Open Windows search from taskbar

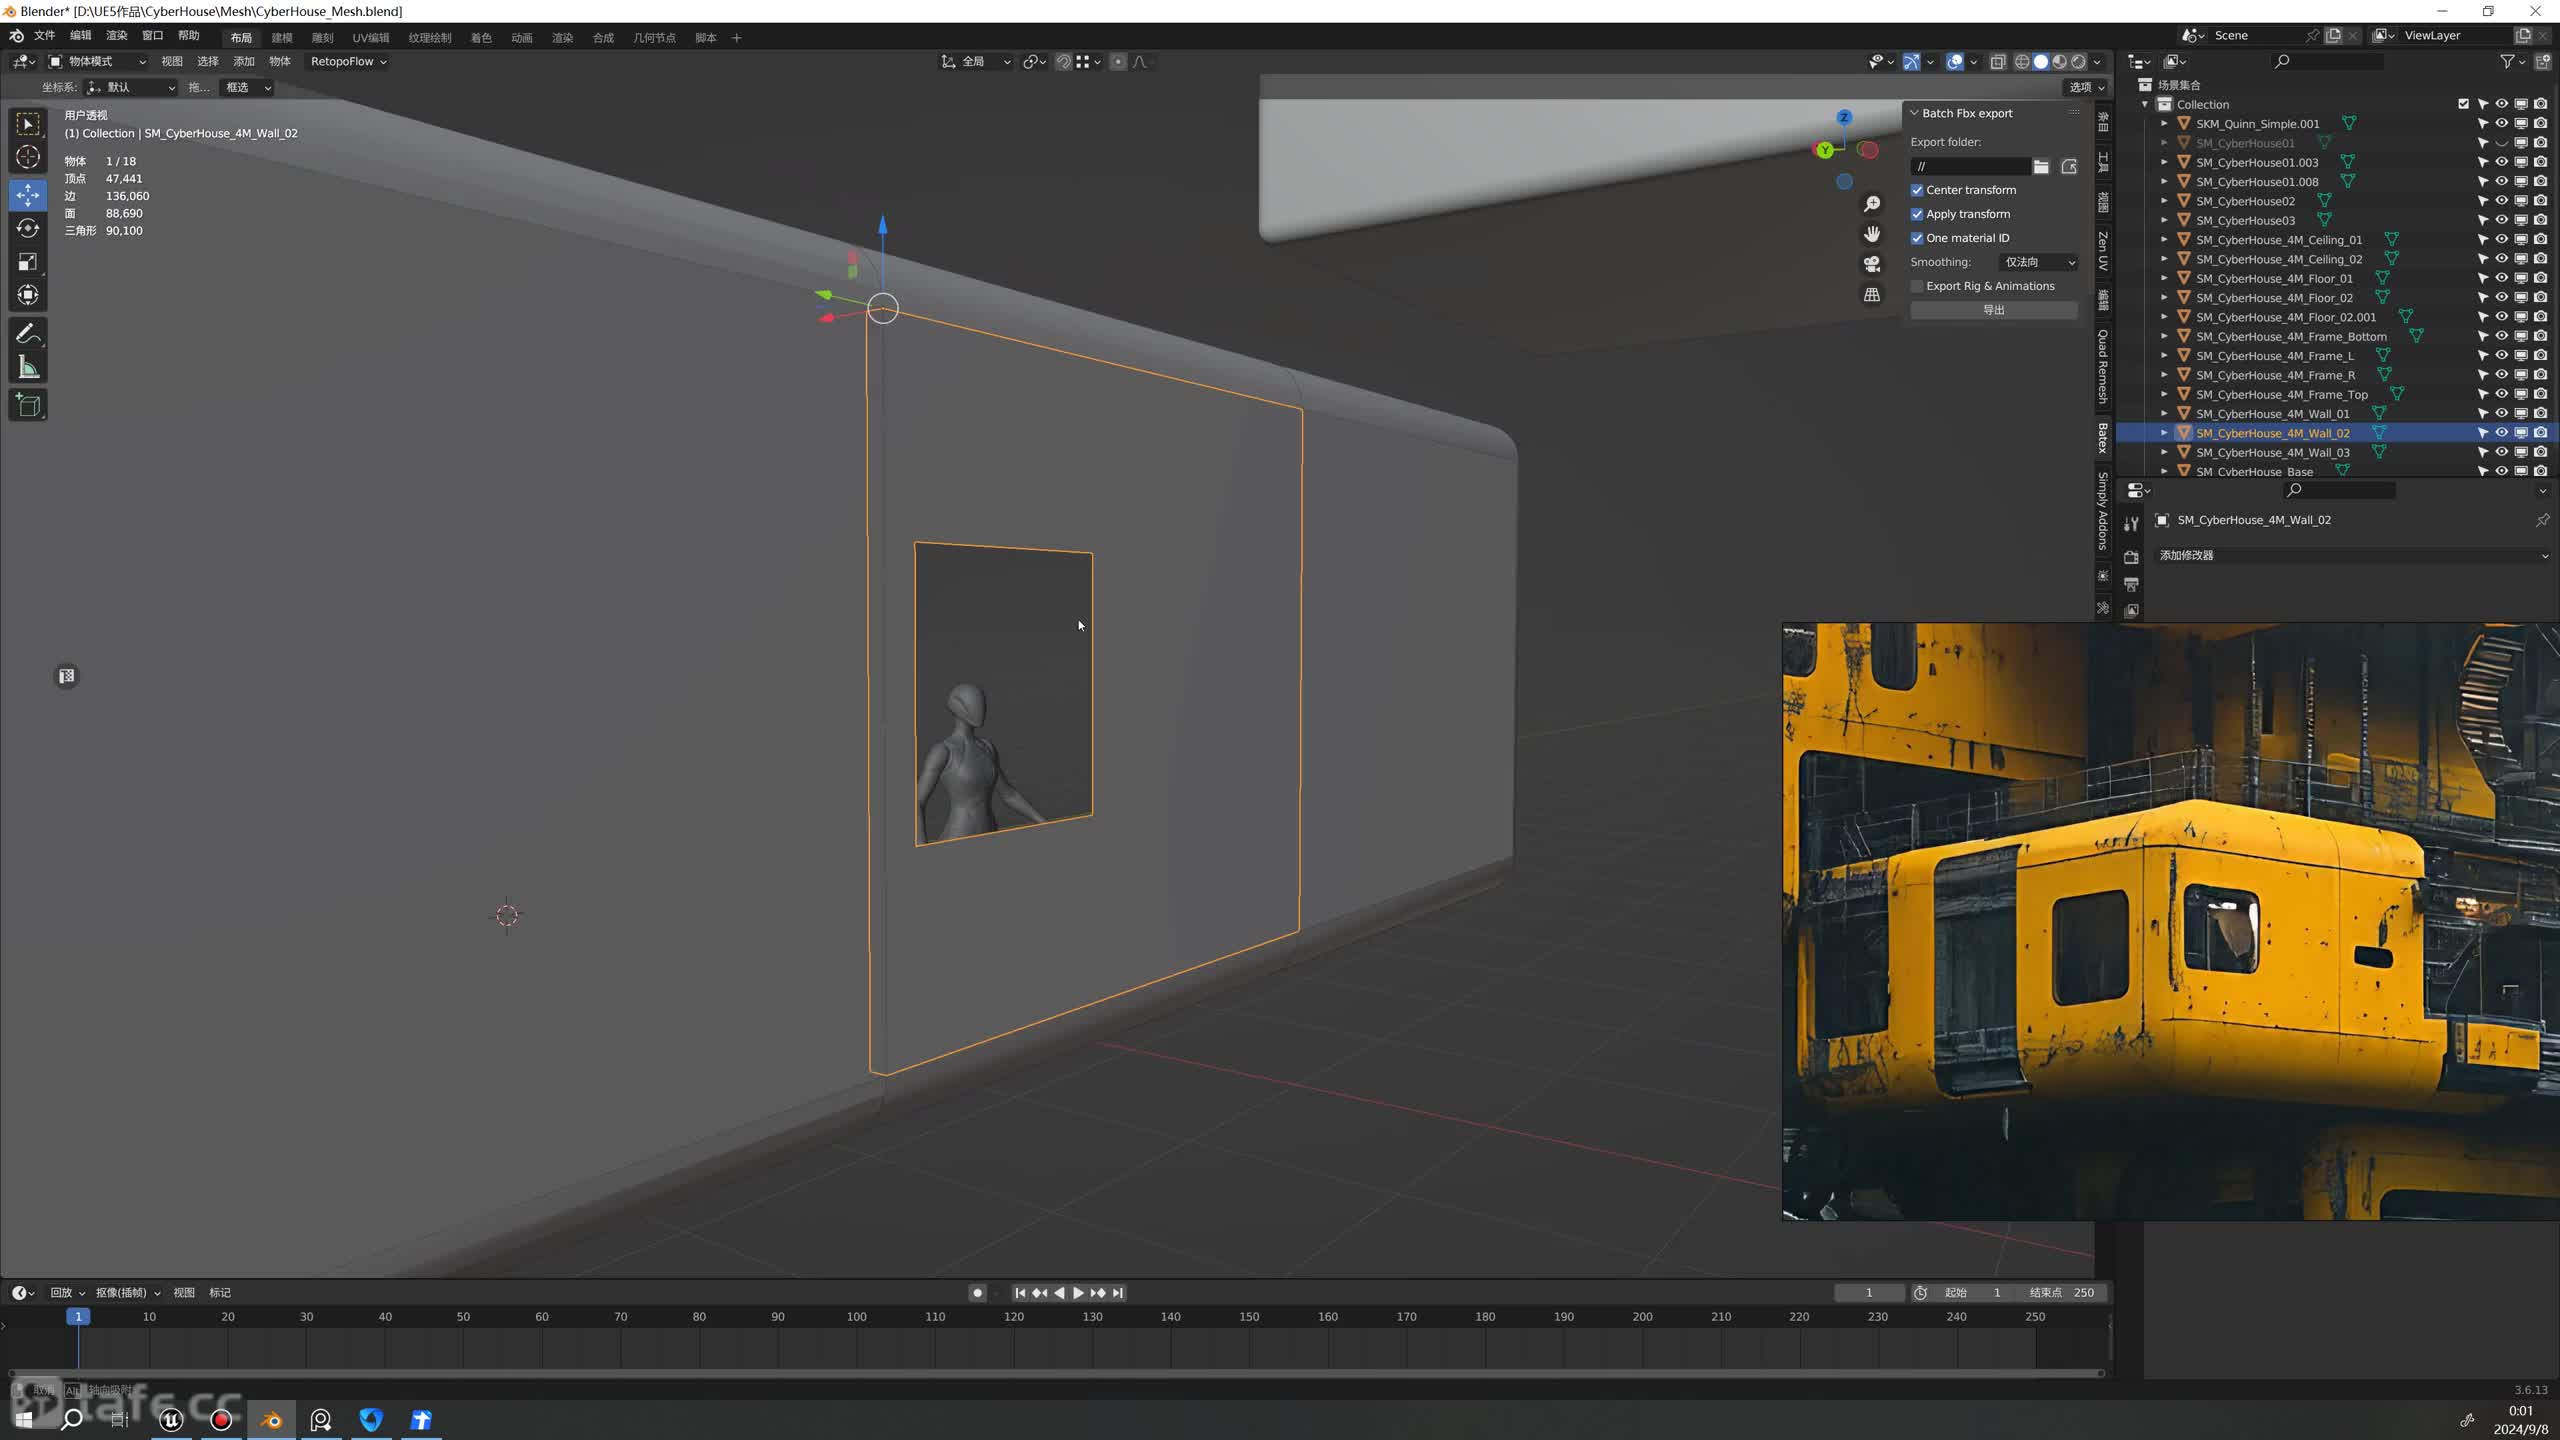71,1420
